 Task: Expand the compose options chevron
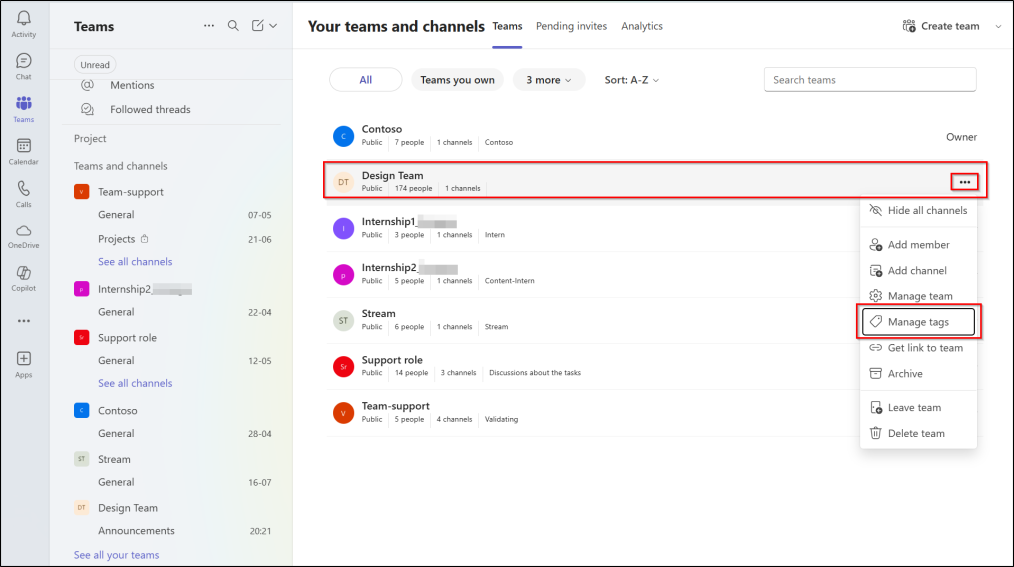pos(274,26)
